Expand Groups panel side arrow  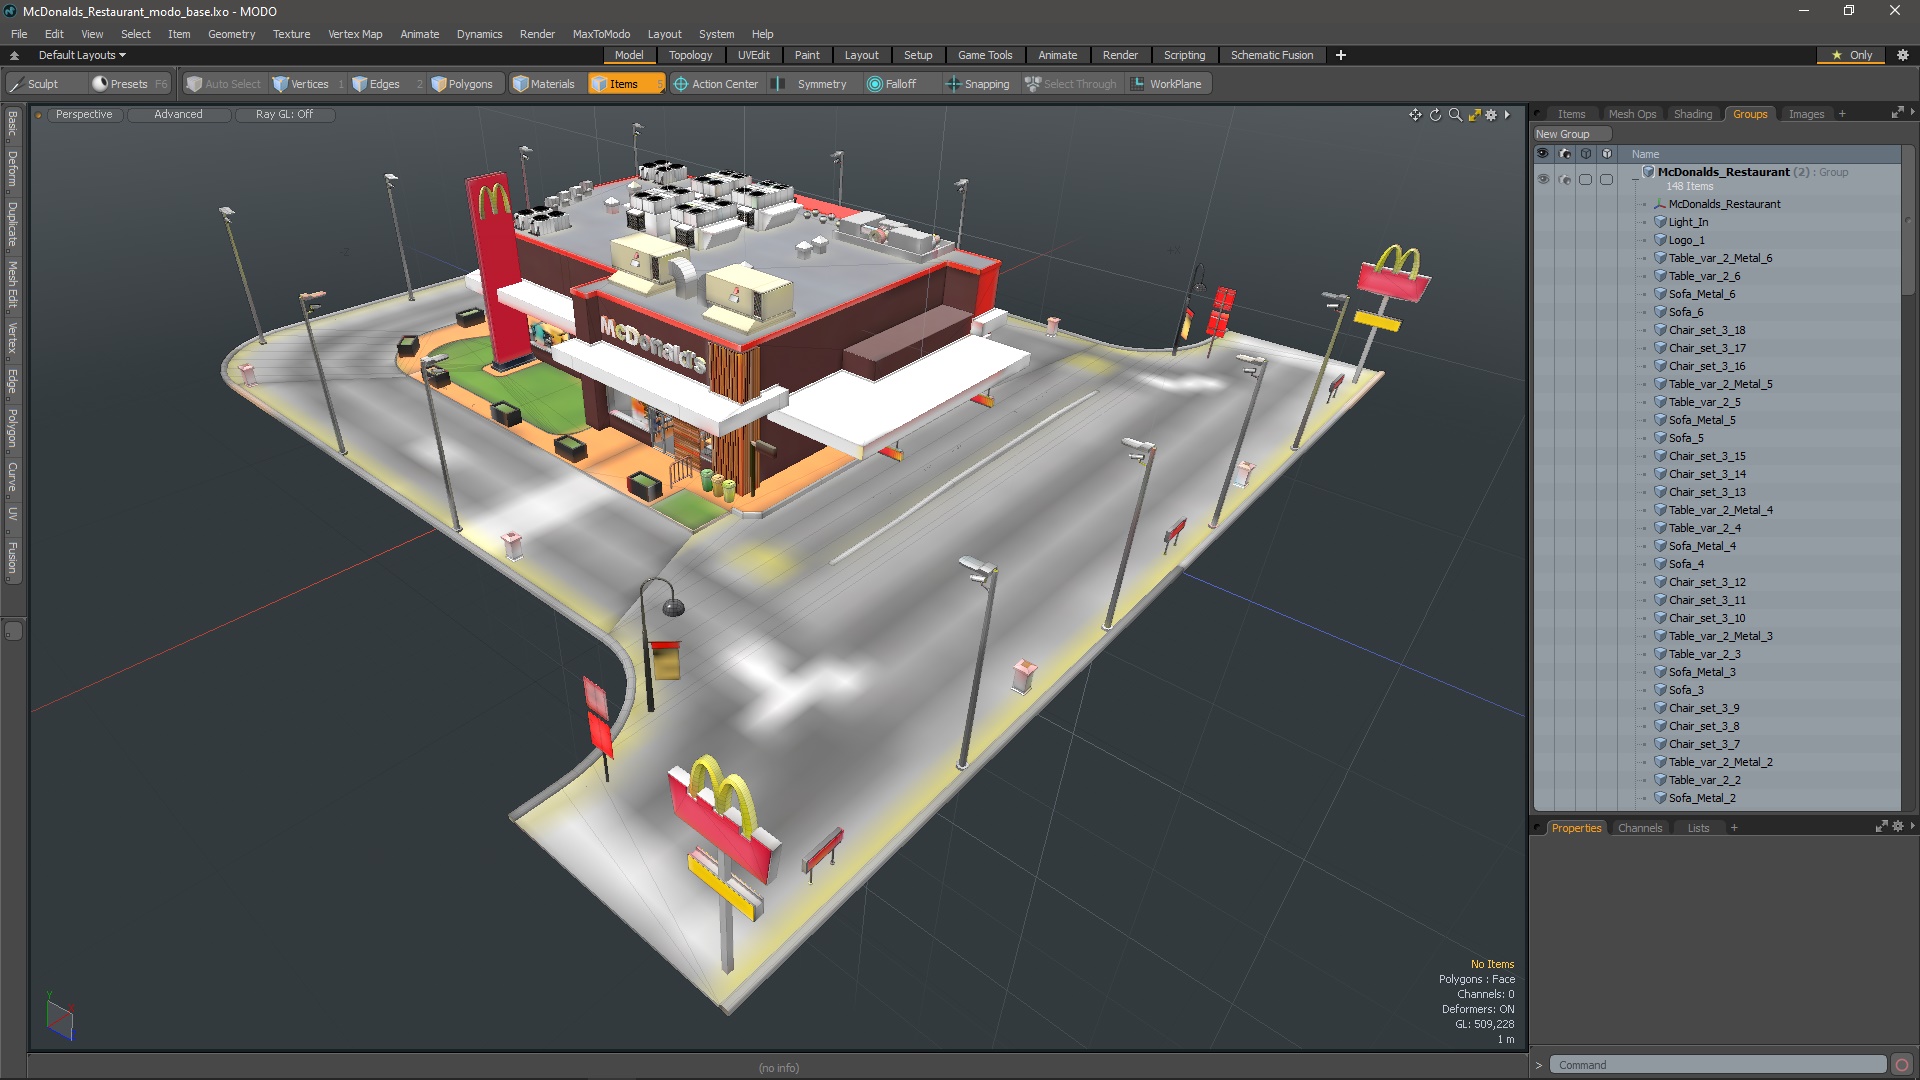(x=1912, y=112)
